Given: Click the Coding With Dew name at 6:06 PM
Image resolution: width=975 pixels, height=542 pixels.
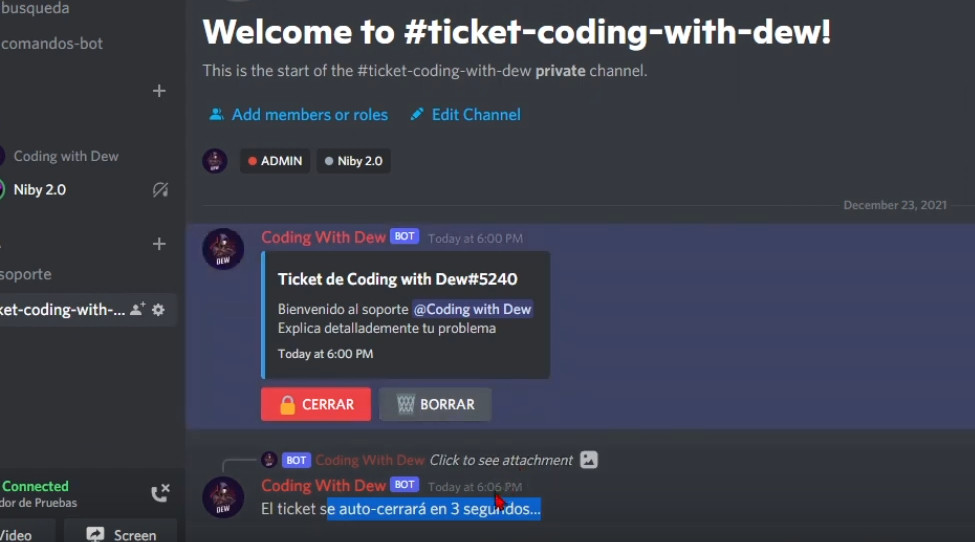Looking at the screenshot, I should [x=323, y=485].
